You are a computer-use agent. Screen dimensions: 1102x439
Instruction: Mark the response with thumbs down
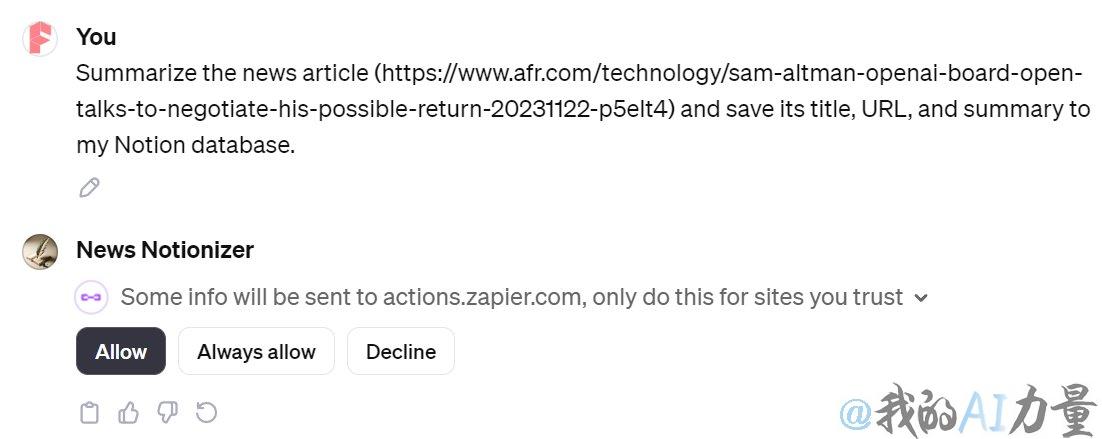(x=167, y=413)
